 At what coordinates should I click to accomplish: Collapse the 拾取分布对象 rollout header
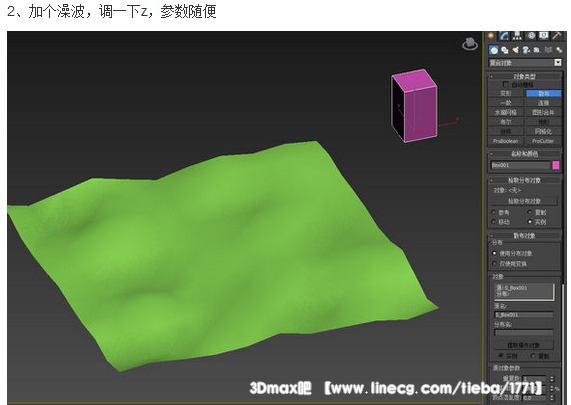pyautogui.click(x=525, y=180)
